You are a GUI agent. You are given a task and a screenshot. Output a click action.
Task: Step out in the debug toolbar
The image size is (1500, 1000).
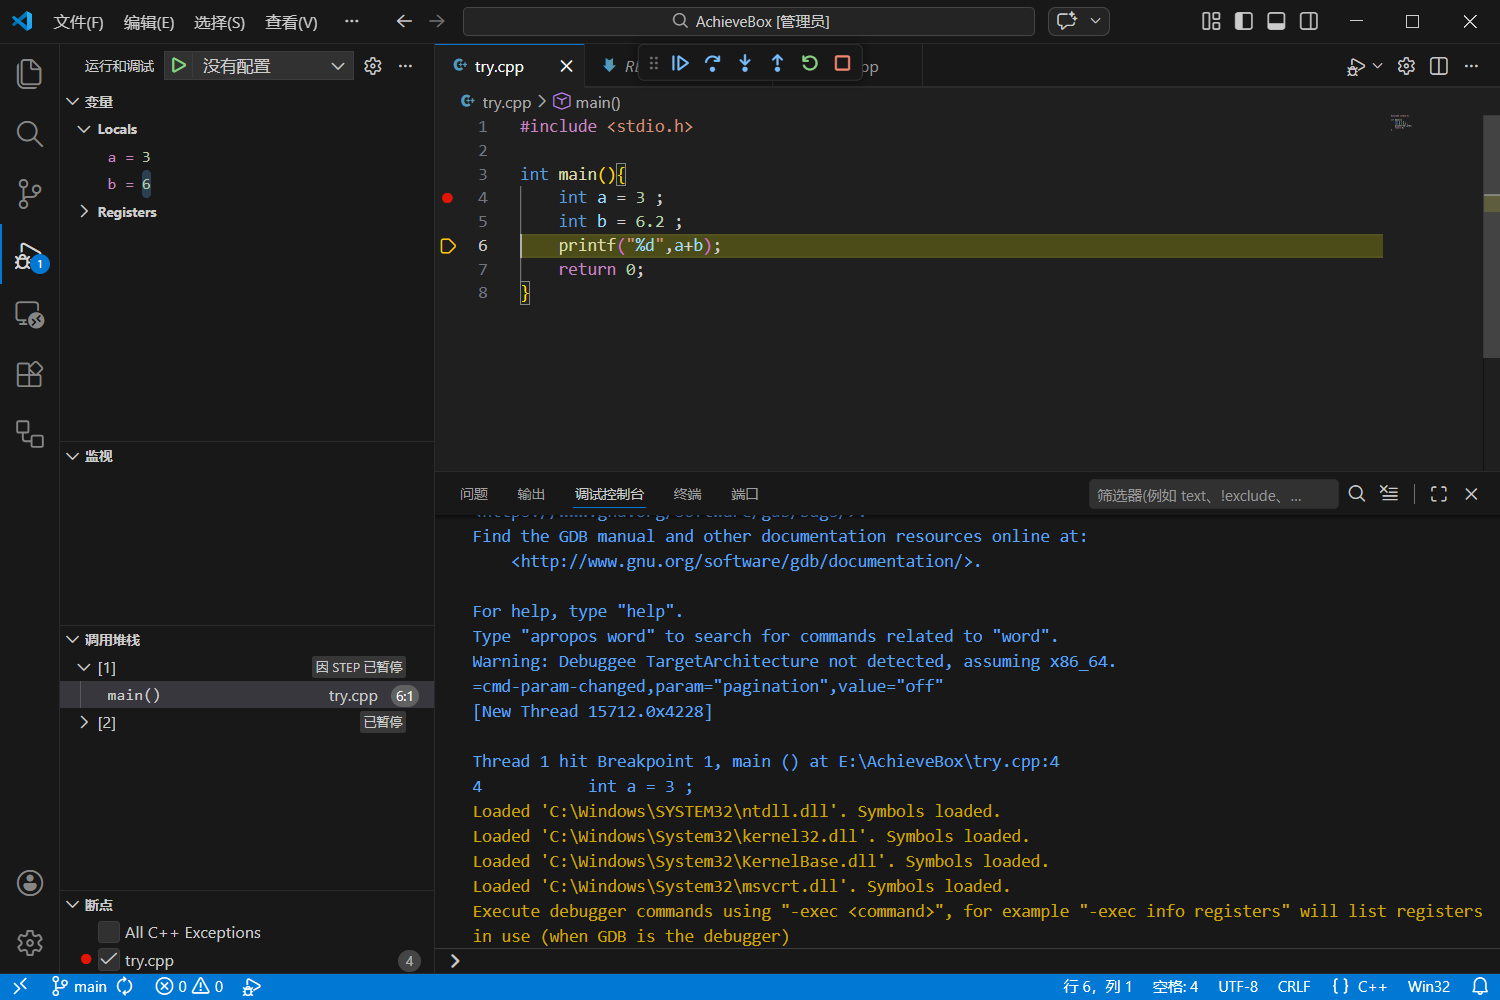point(777,64)
